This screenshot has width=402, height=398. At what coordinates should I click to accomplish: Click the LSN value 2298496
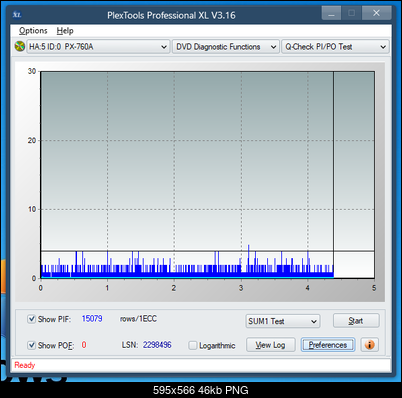(x=157, y=345)
